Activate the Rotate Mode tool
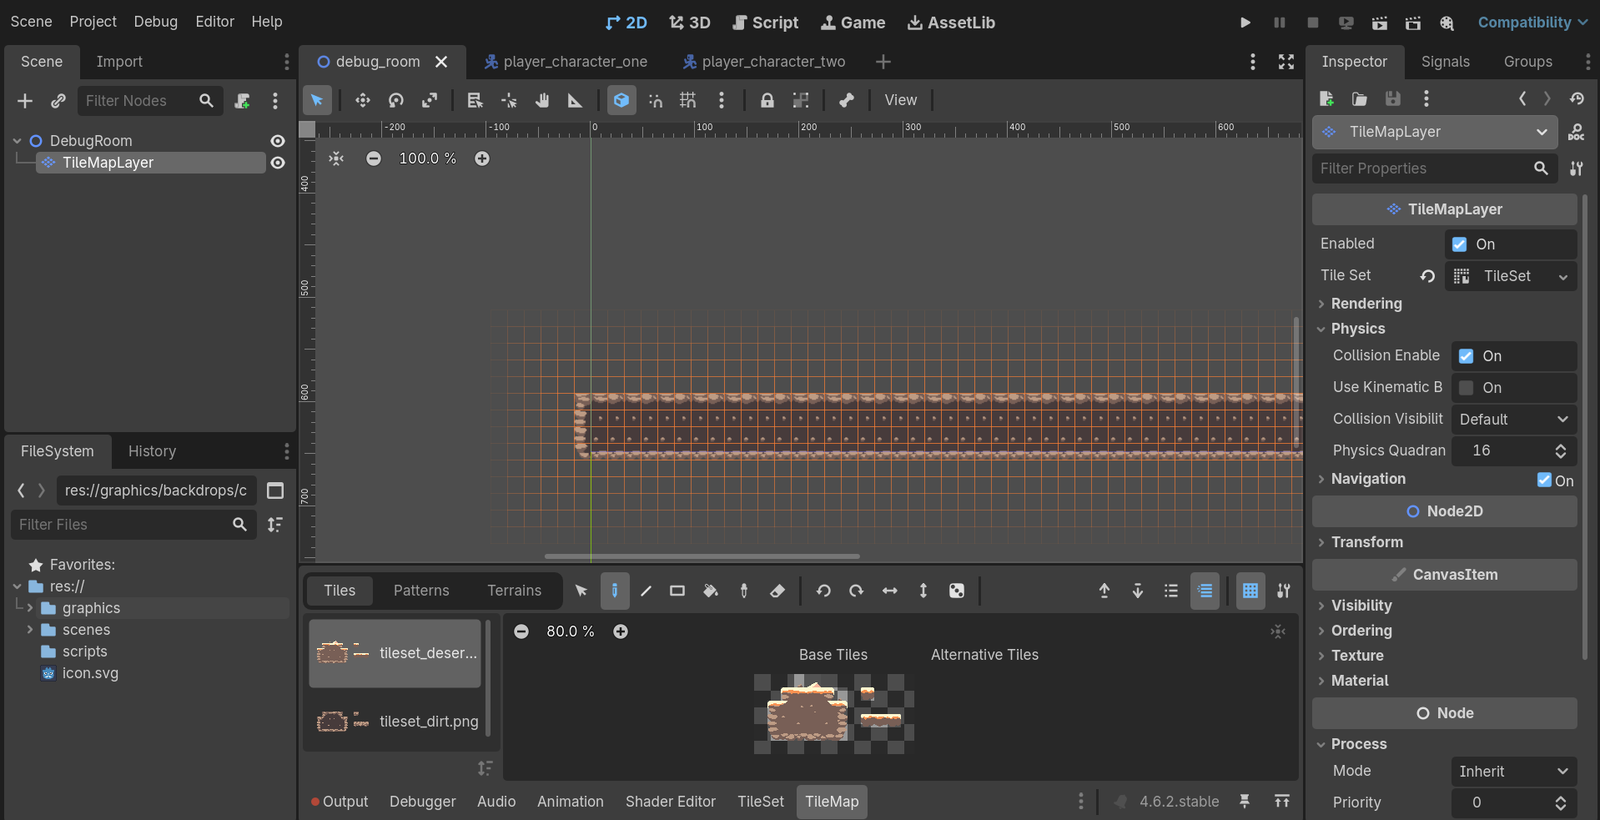Image resolution: width=1600 pixels, height=820 pixels. [396, 100]
